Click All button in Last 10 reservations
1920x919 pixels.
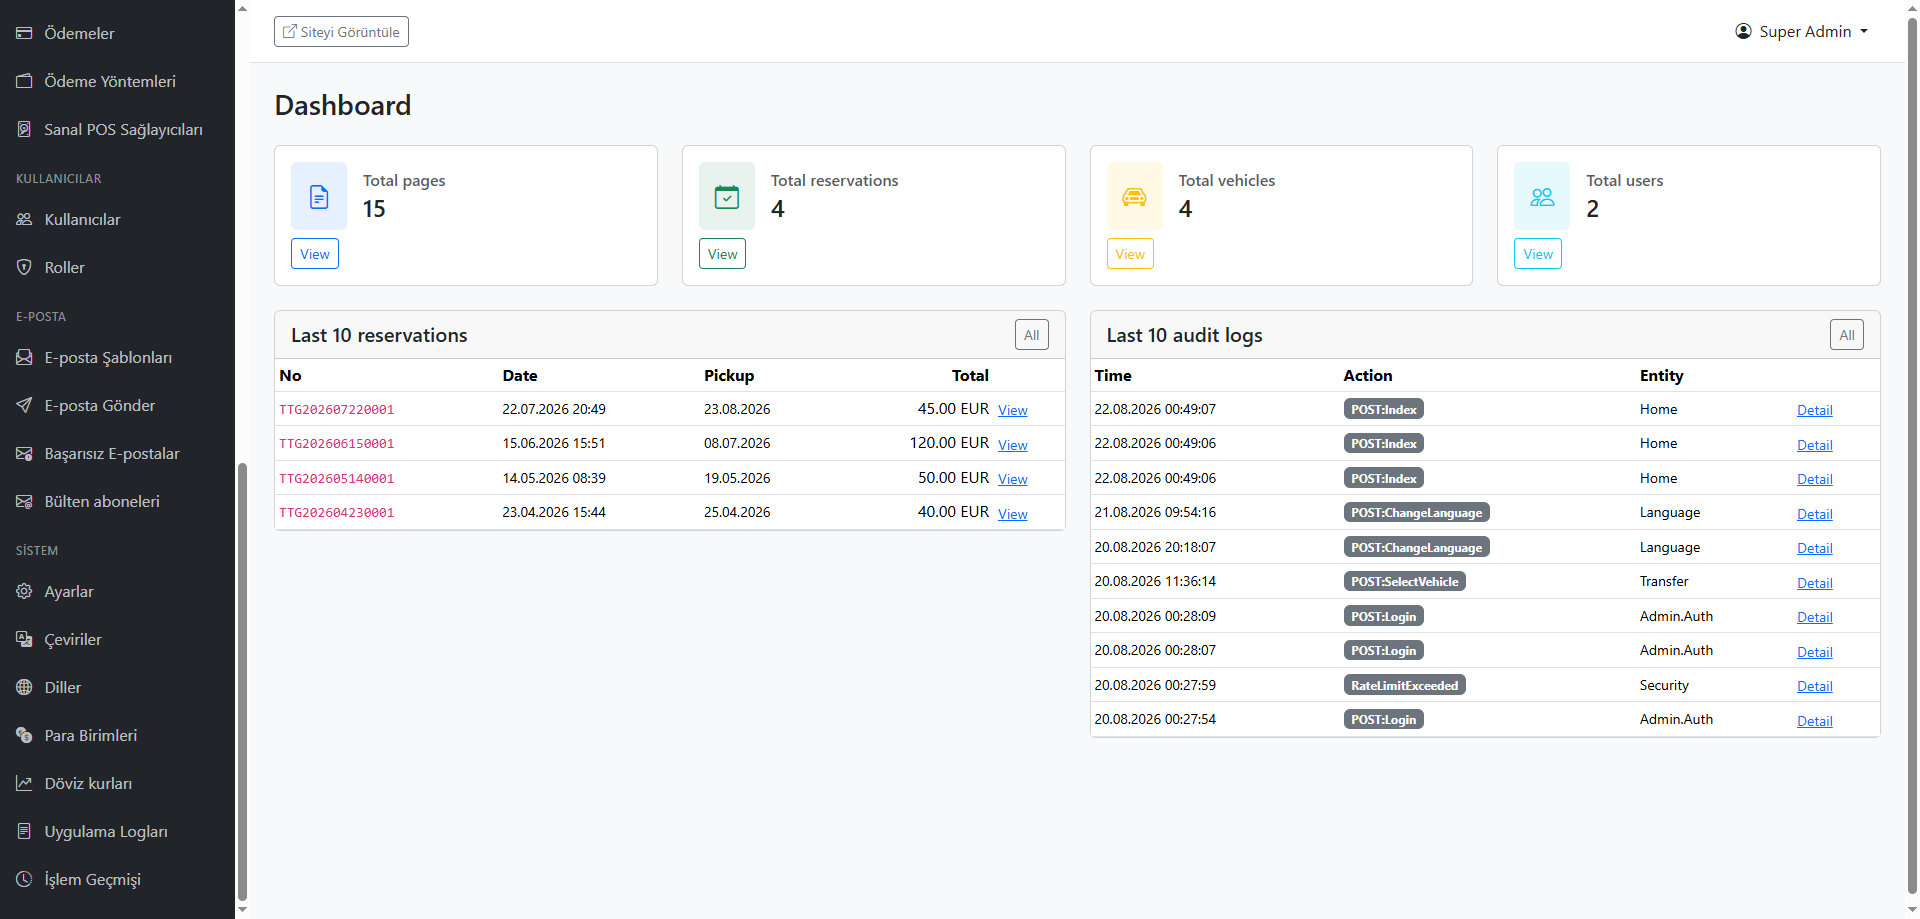pyautogui.click(x=1032, y=335)
